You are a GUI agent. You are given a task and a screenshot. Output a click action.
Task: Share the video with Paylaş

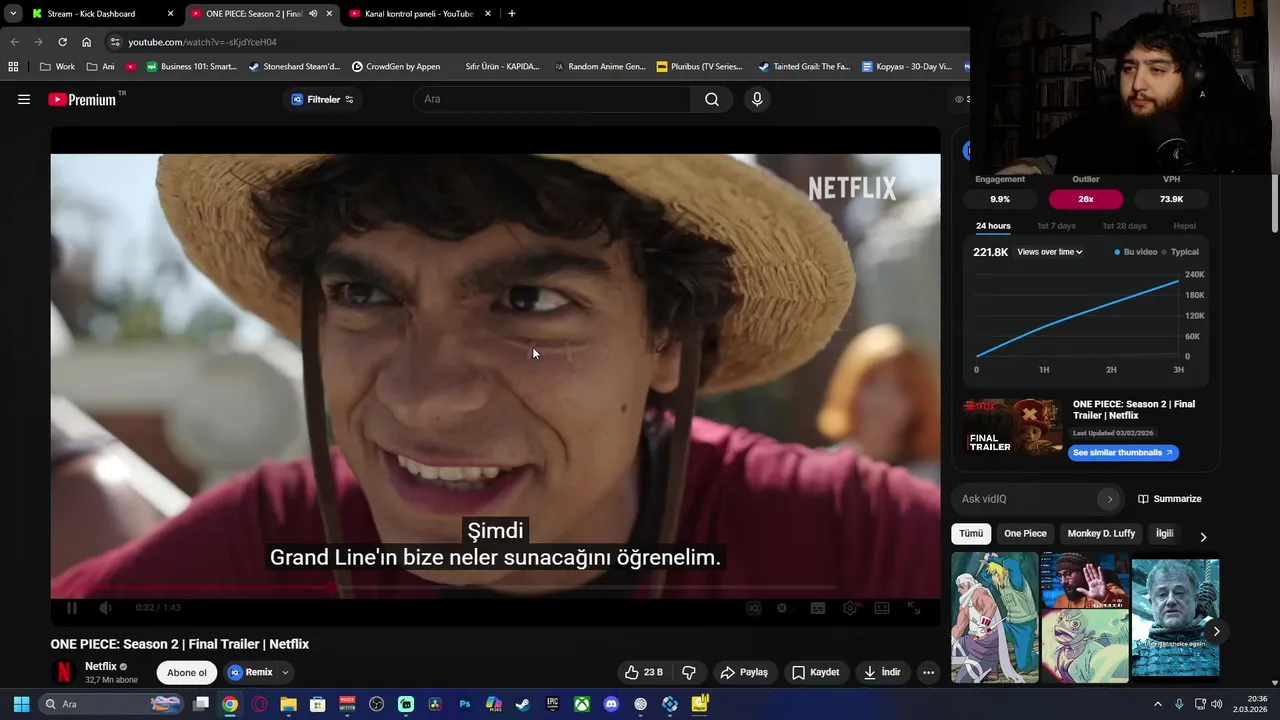pos(744,672)
